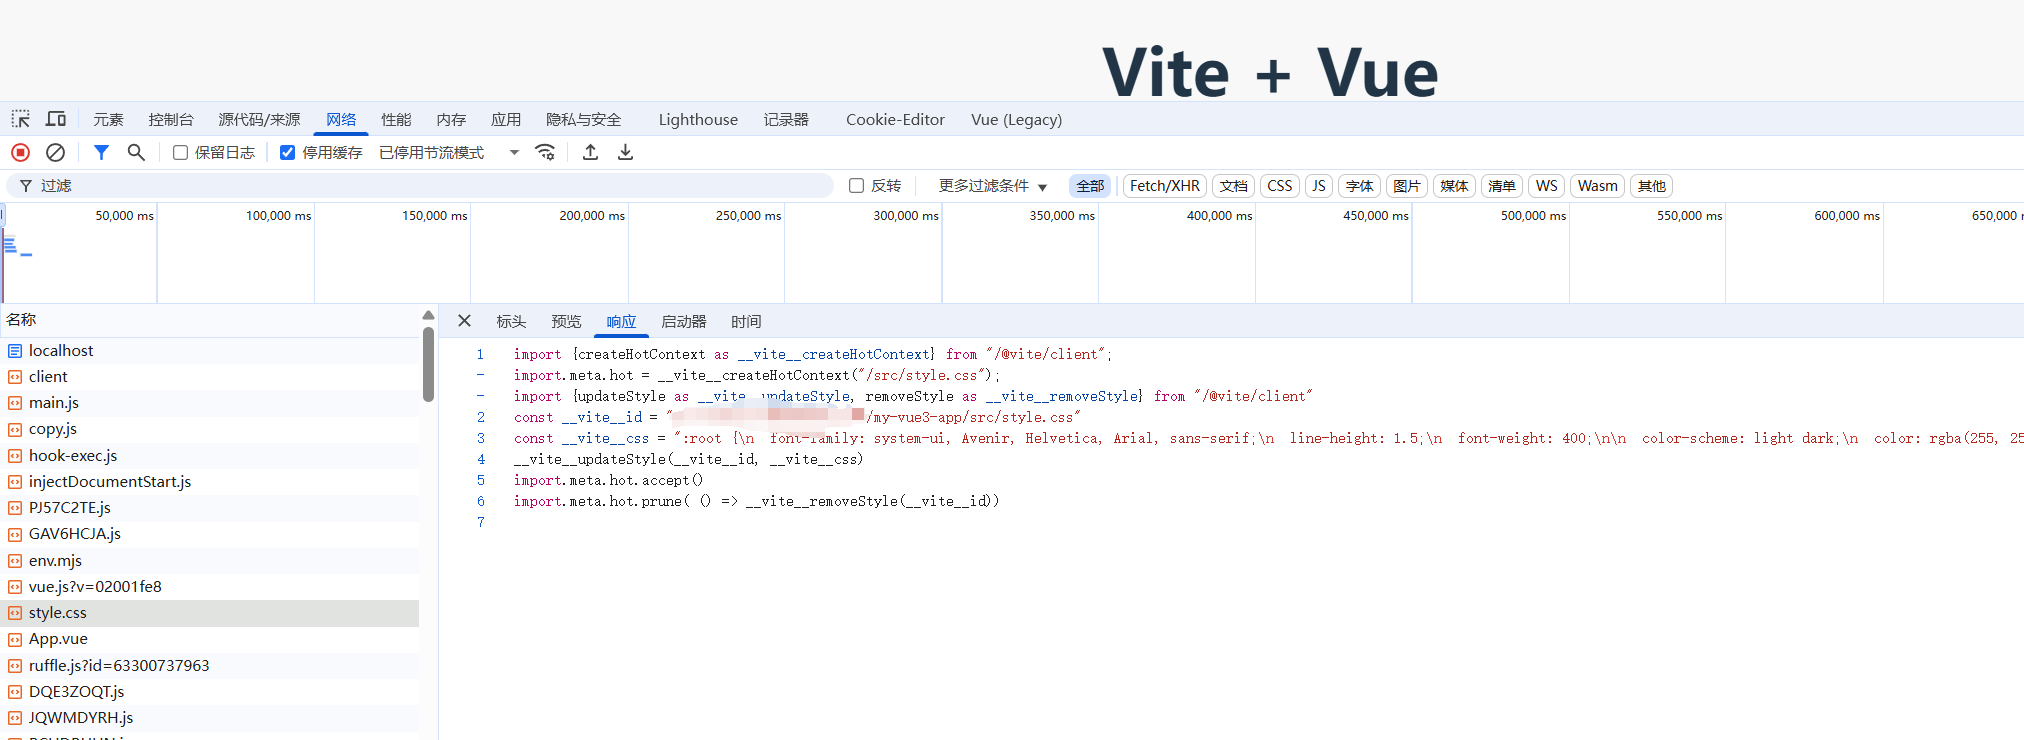Image resolution: width=2024 pixels, height=740 pixels.
Task: Filter requests by JS type
Action: [x=1319, y=186]
